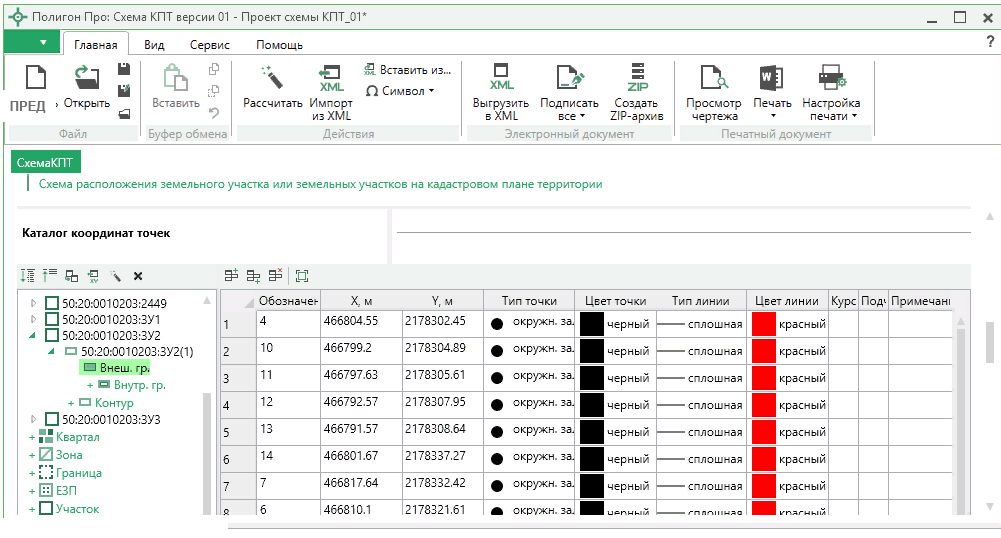Tick the checkbox for 50:20:0010203:2449

point(52,303)
